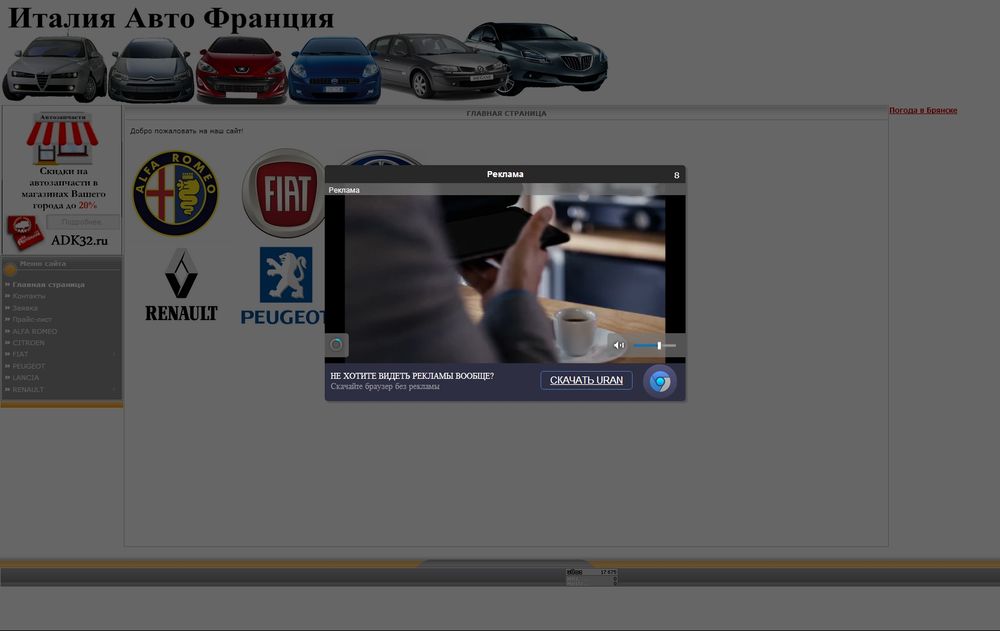Click the grey Citroen car in header
The height and width of the screenshot is (631, 1000).
pos(151,70)
